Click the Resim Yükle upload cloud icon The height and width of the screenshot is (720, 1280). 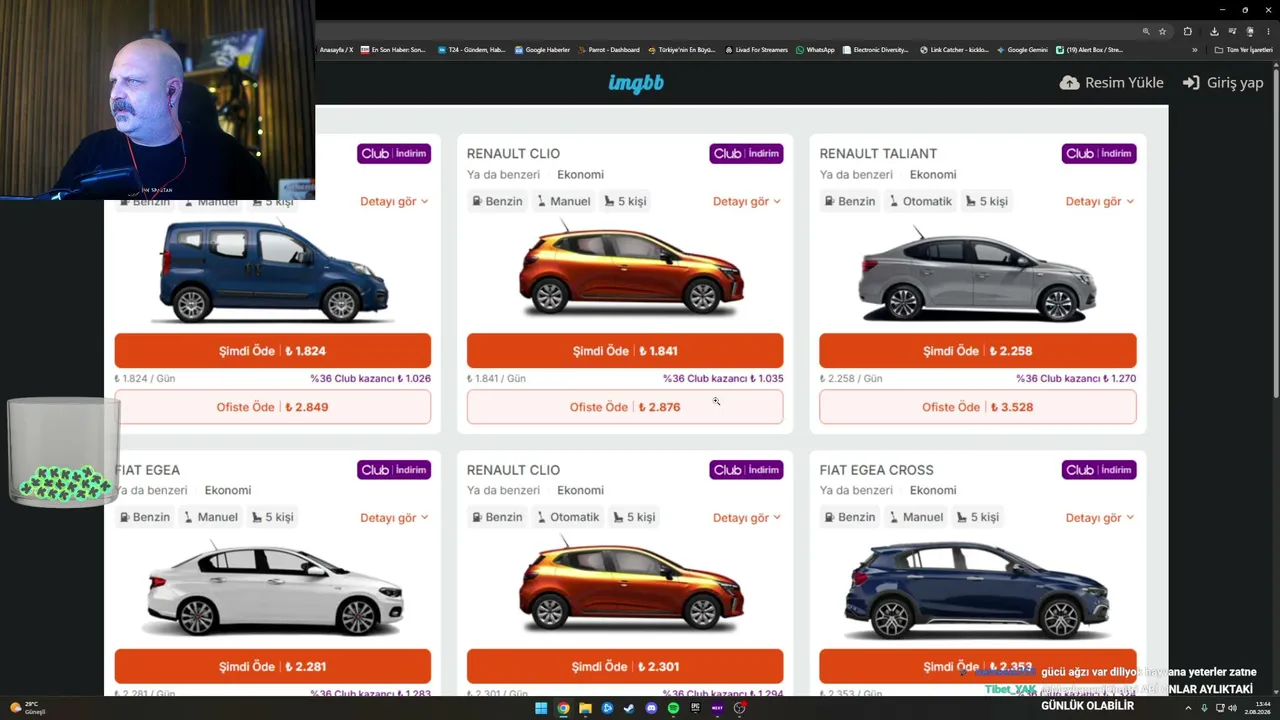click(1069, 83)
